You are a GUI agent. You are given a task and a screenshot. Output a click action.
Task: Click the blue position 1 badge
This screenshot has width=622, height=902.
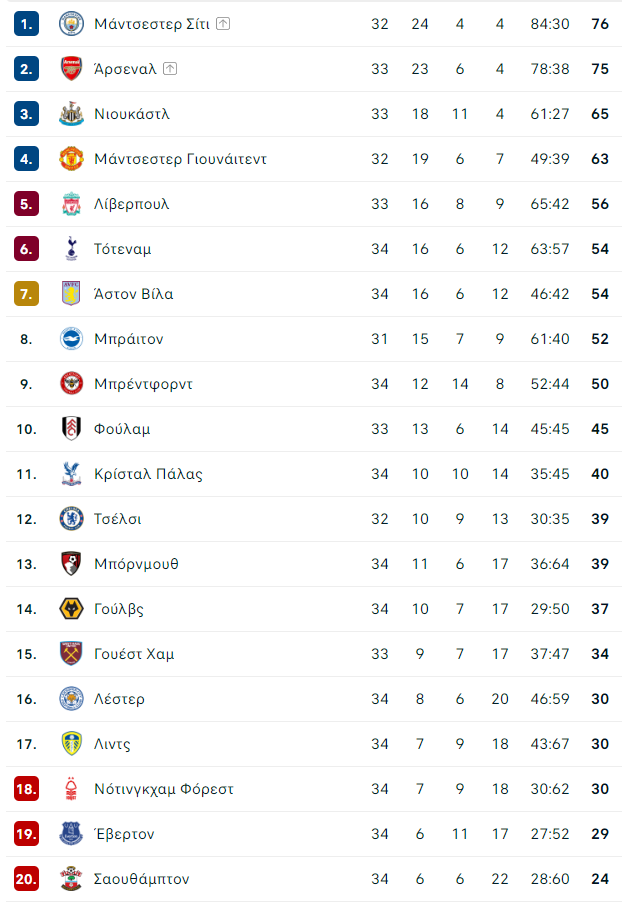[x=26, y=24]
